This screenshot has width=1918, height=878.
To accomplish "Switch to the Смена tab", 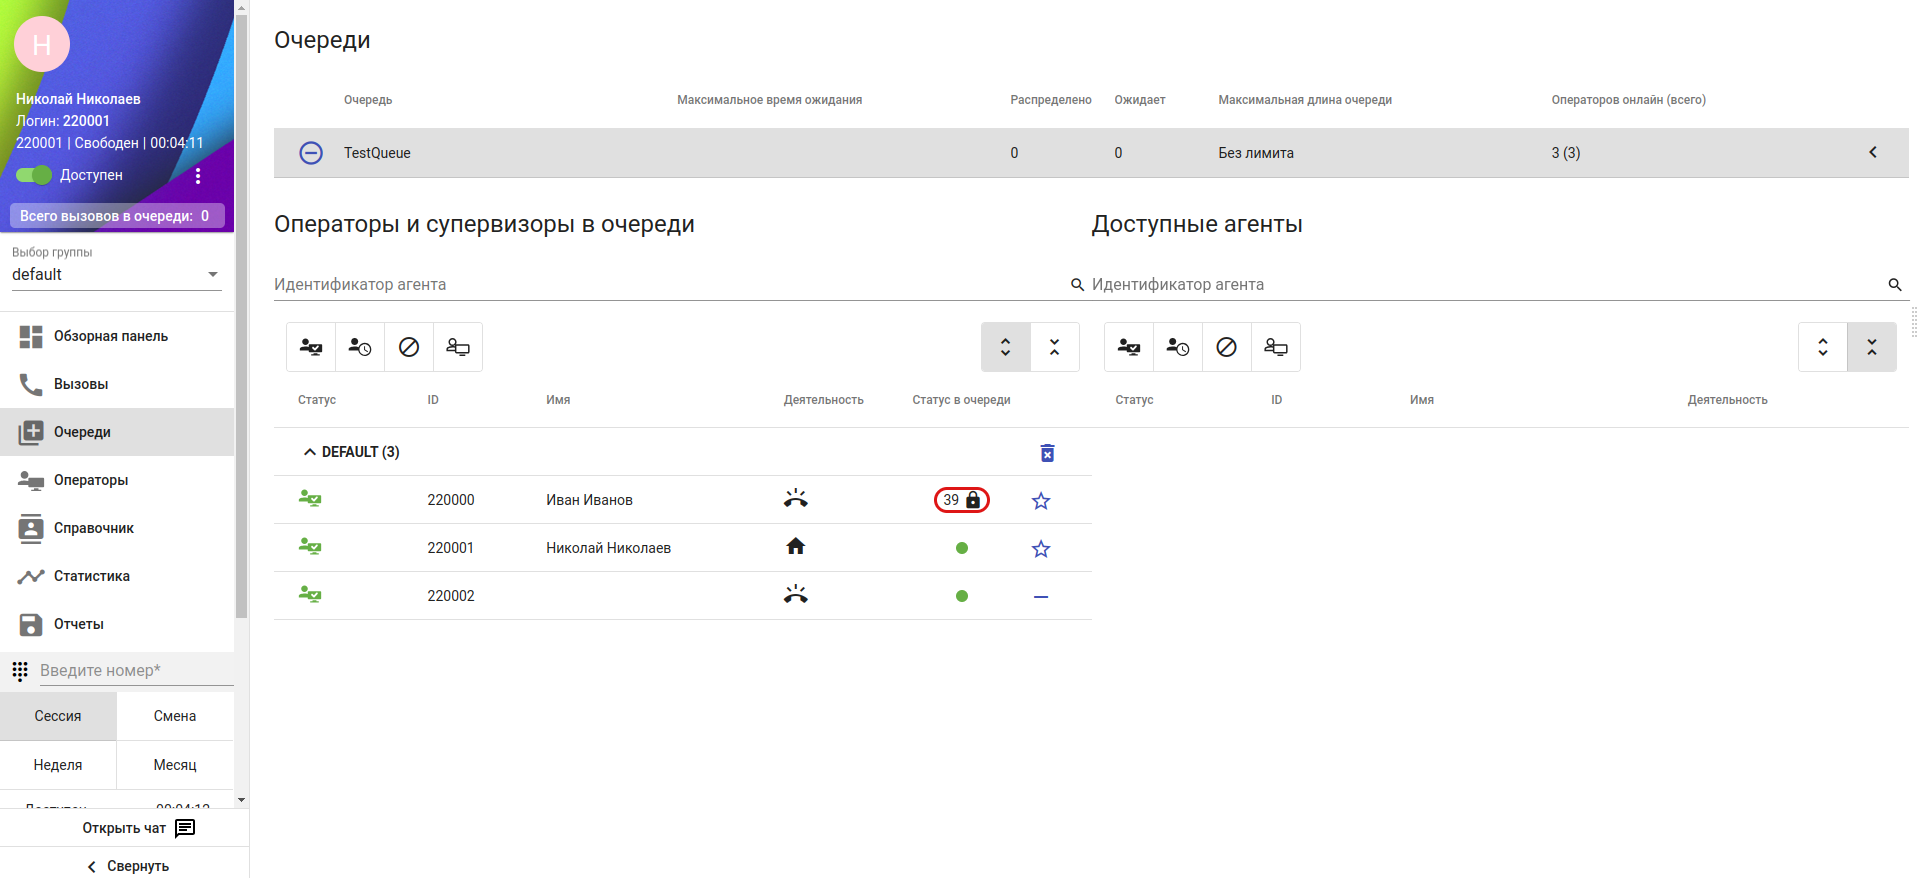I will pos(175,716).
